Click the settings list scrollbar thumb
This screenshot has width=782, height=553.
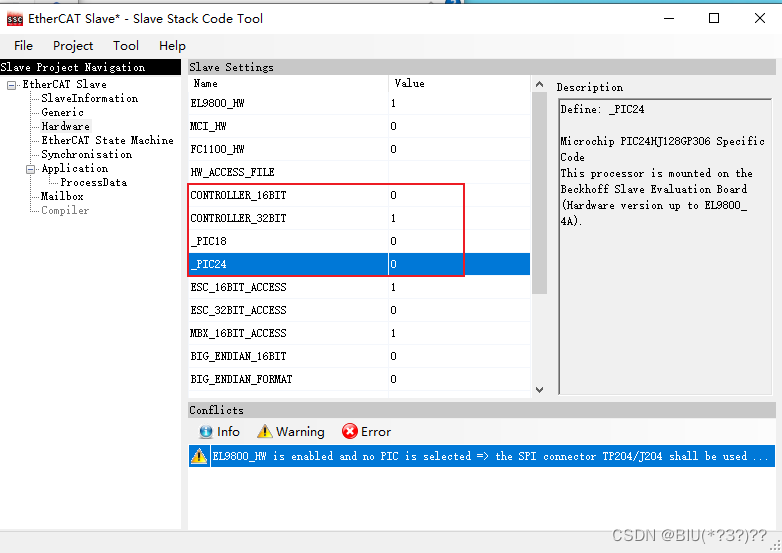539,193
